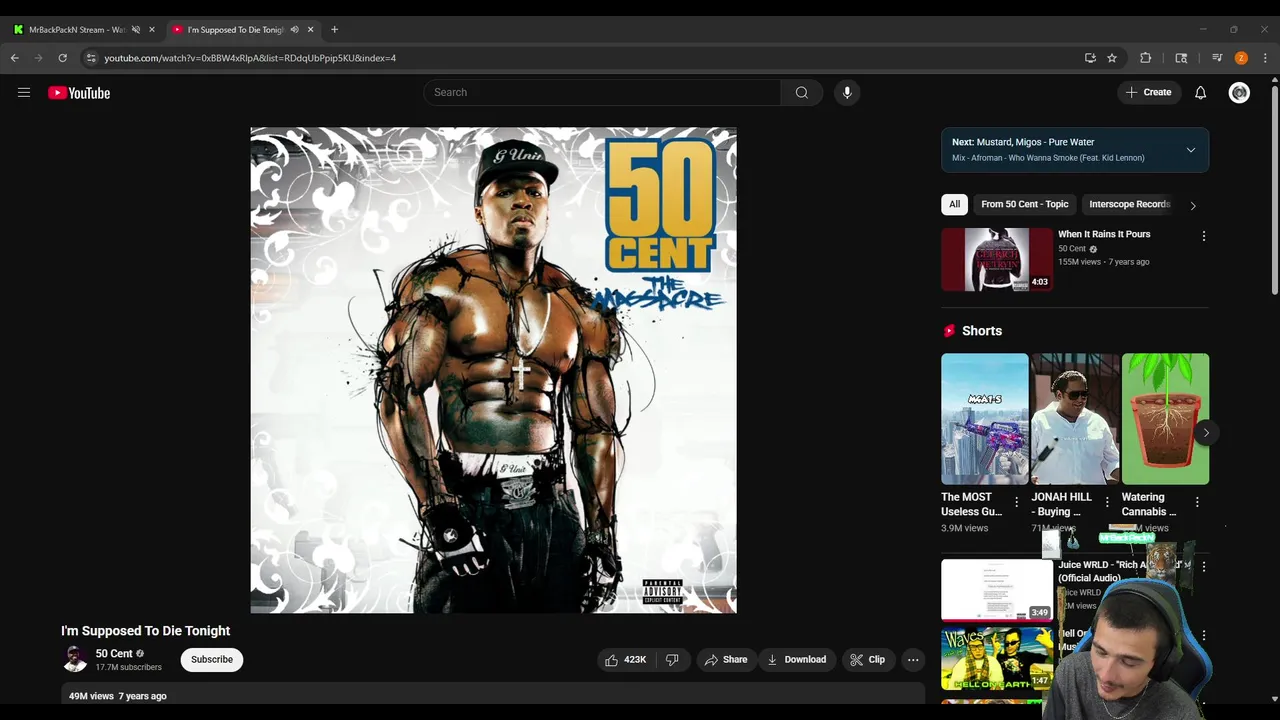
Task: Dislike the video with thumbs down
Action: pyautogui.click(x=672, y=660)
